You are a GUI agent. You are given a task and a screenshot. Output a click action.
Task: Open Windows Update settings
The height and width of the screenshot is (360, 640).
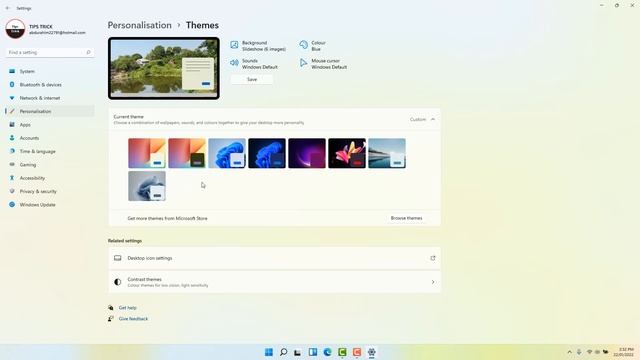[x=49, y=205]
